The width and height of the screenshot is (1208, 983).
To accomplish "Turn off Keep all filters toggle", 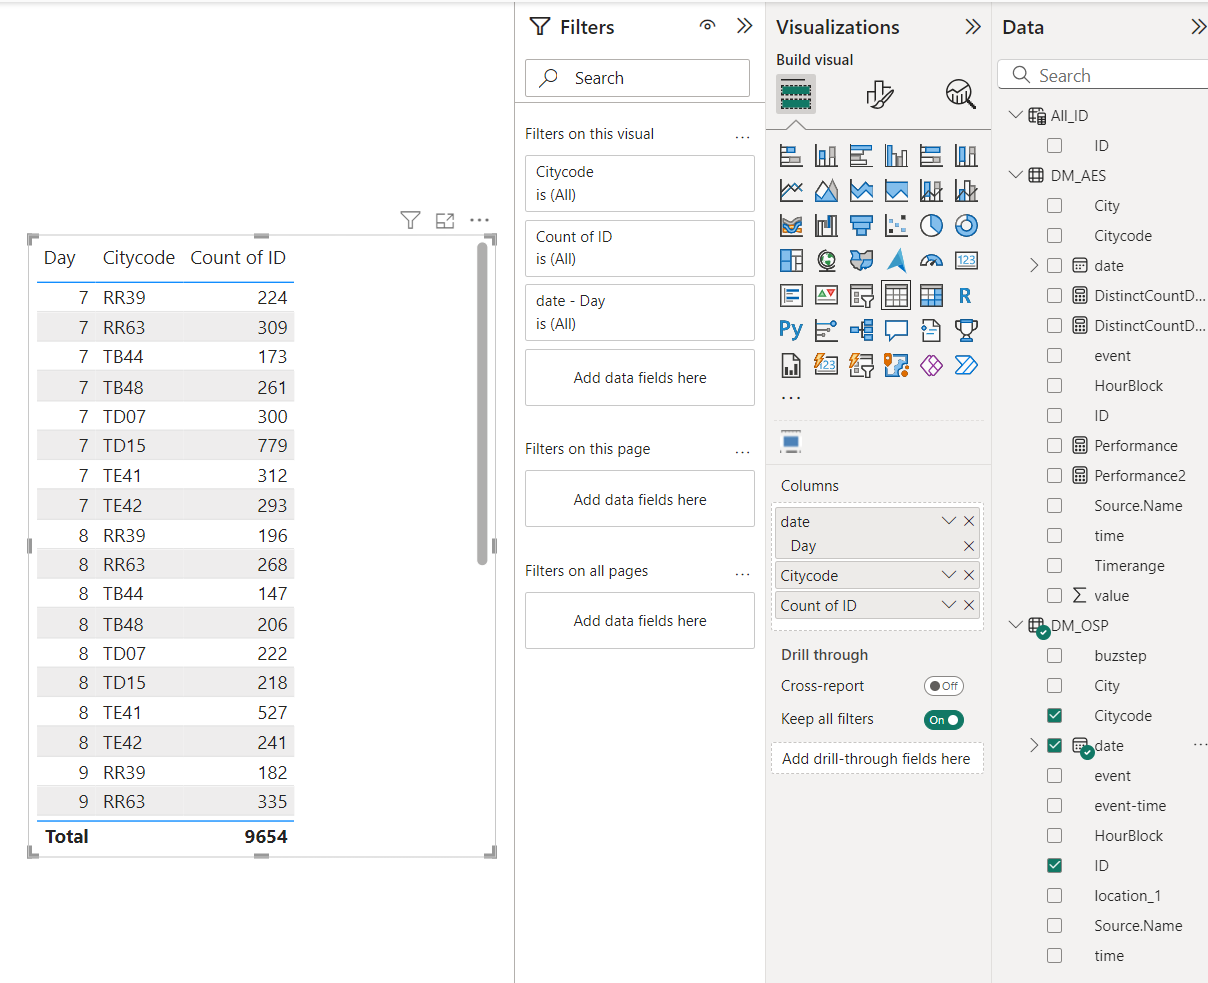I will (x=943, y=720).
